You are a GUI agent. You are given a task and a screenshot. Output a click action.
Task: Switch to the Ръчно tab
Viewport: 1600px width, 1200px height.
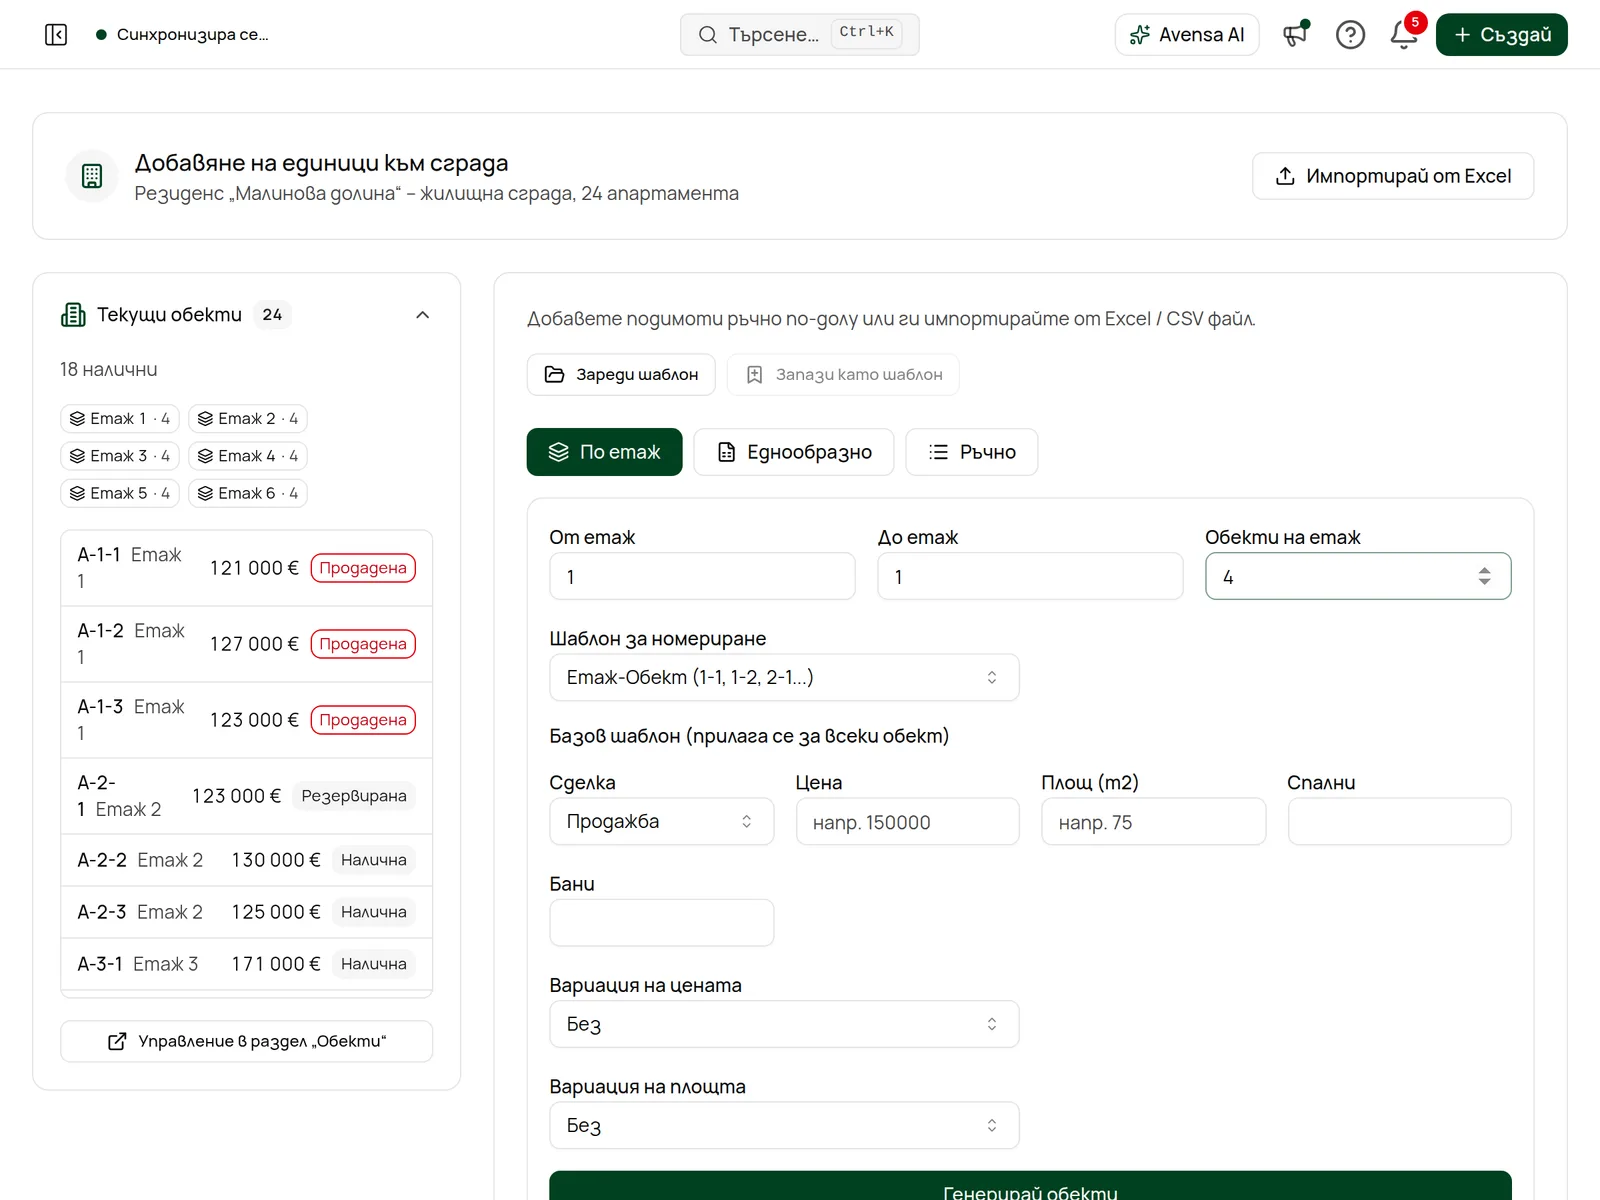coord(972,452)
